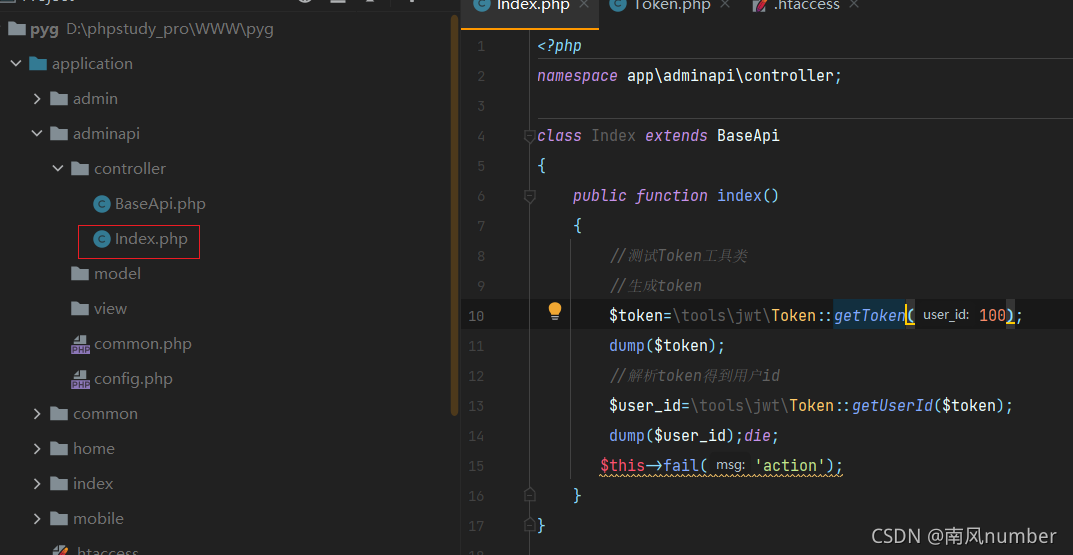1073x555 pixels.
Task: Fold the class Index block at line 4
Action: (x=529, y=136)
